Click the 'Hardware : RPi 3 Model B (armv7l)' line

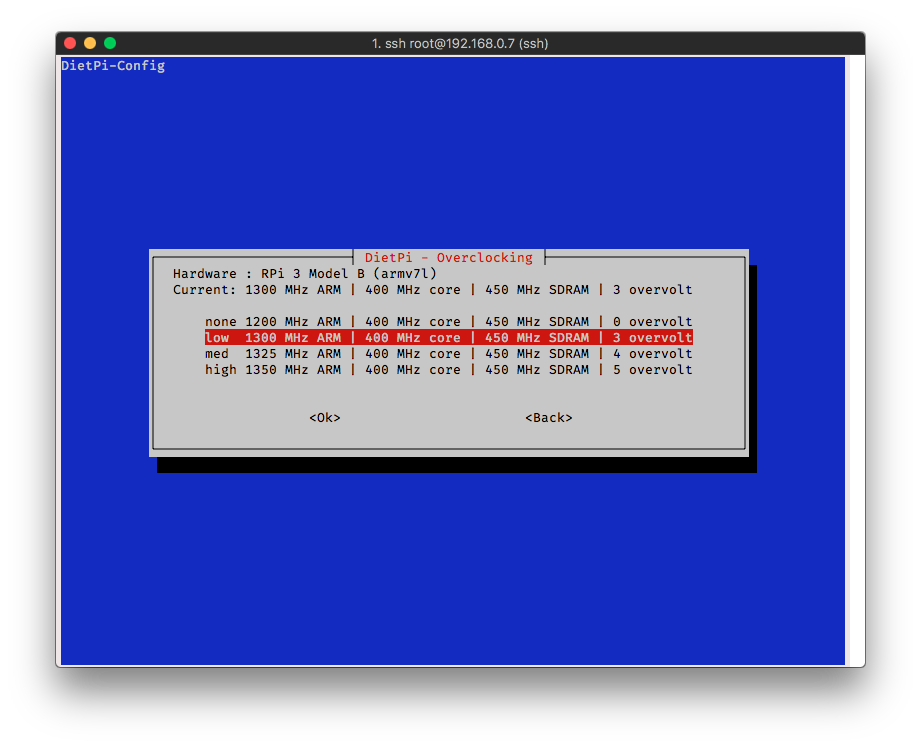(305, 274)
